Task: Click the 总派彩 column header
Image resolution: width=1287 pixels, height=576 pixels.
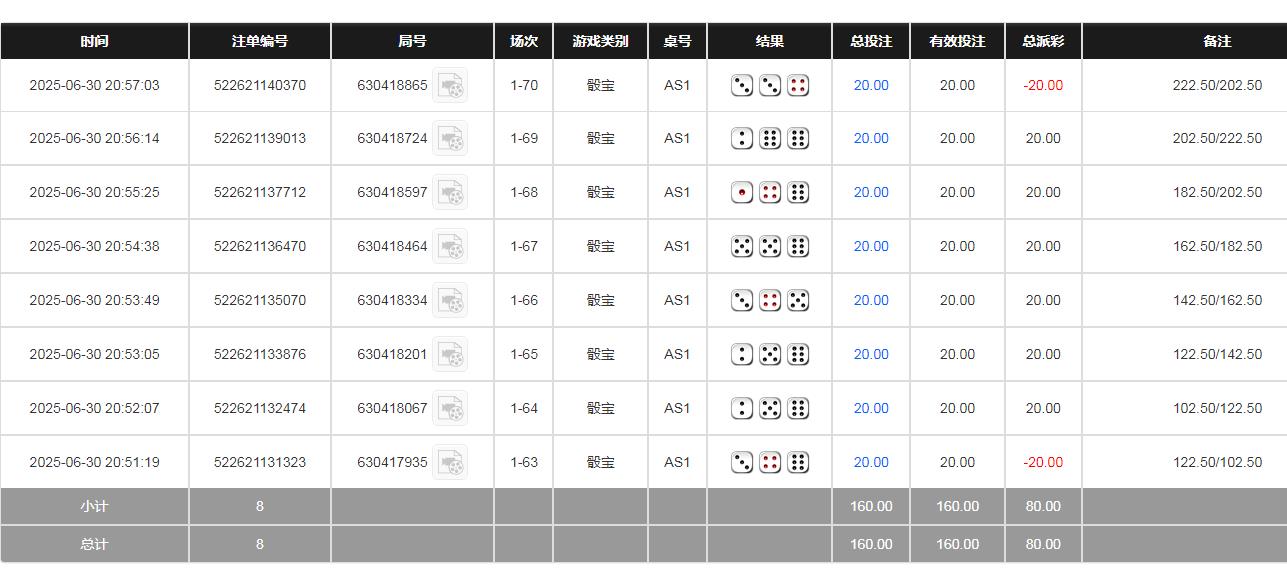Action: pos(1043,41)
